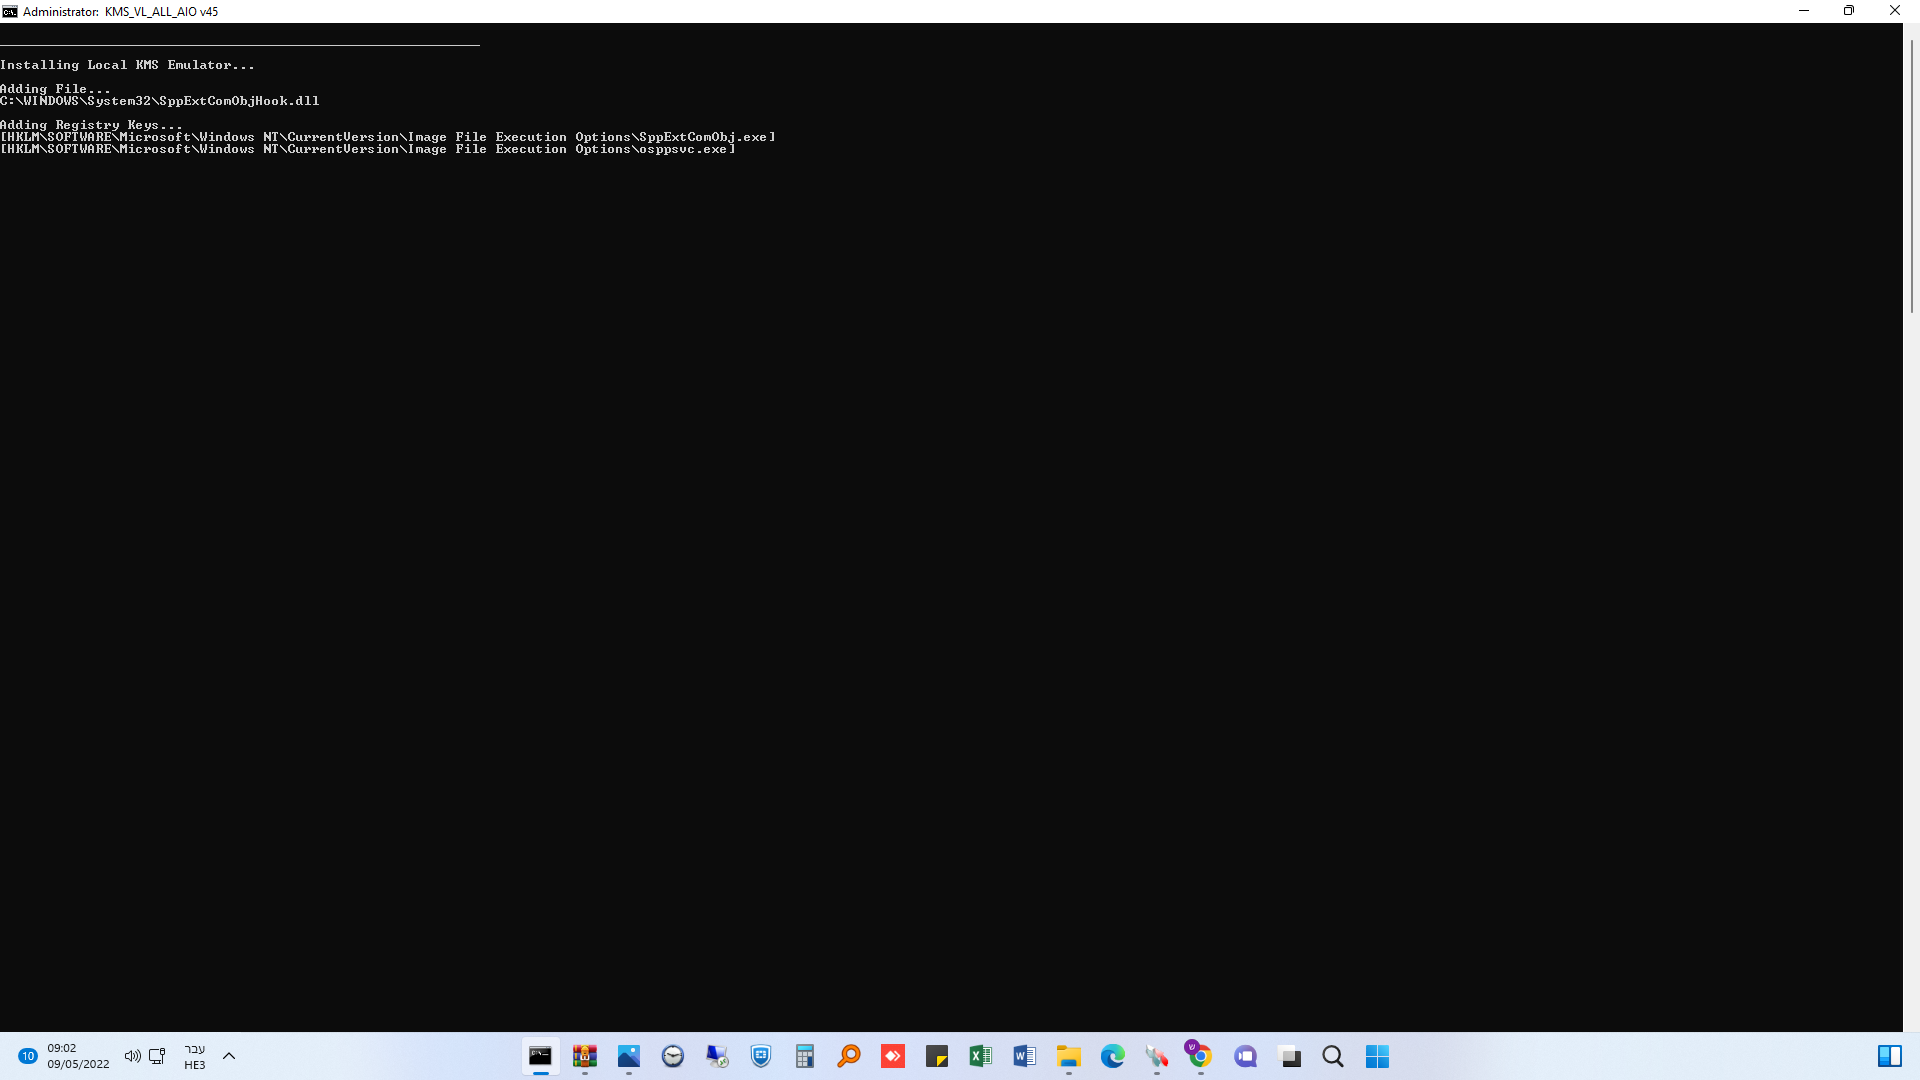1920x1080 pixels.
Task: Open the volume speaker control
Action: 132,1056
